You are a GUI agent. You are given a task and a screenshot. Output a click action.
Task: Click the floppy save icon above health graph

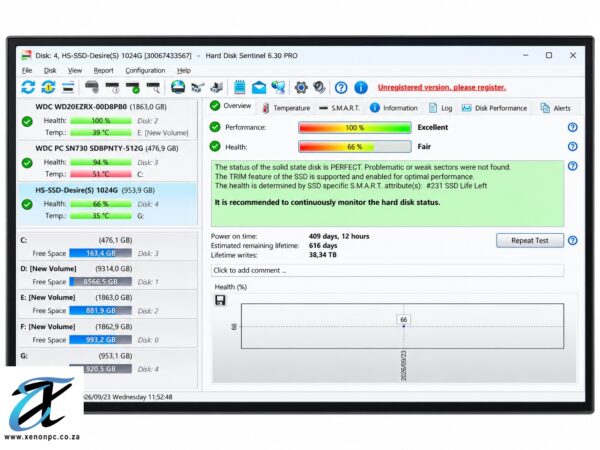[x=220, y=300]
